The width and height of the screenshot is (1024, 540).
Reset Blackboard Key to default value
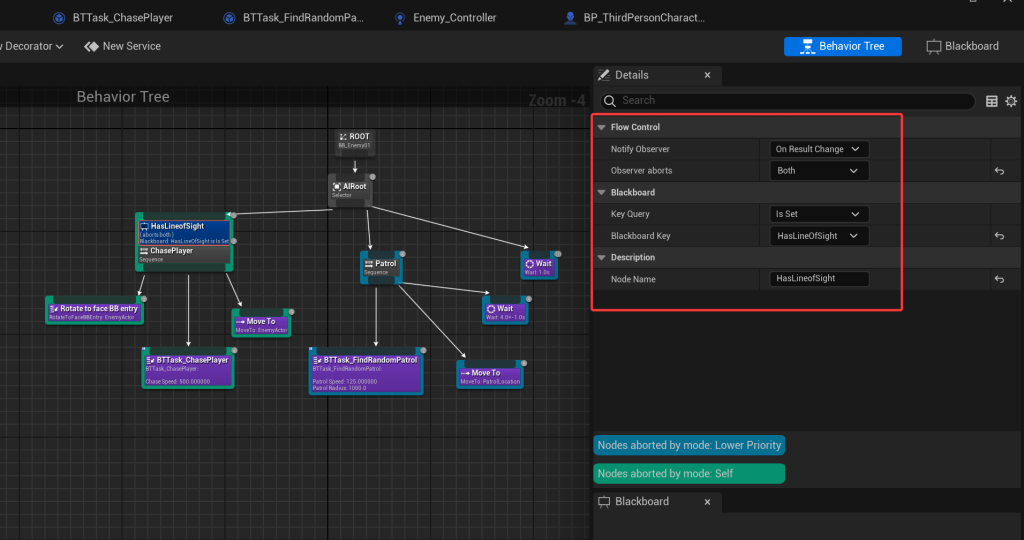998,236
